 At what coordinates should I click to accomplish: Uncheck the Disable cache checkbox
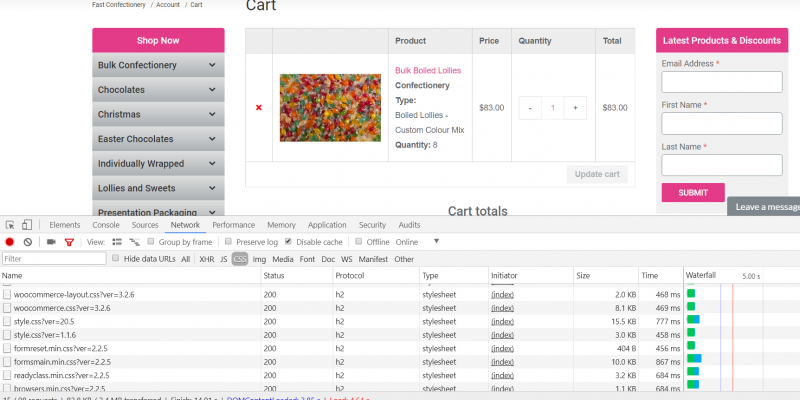288,241
